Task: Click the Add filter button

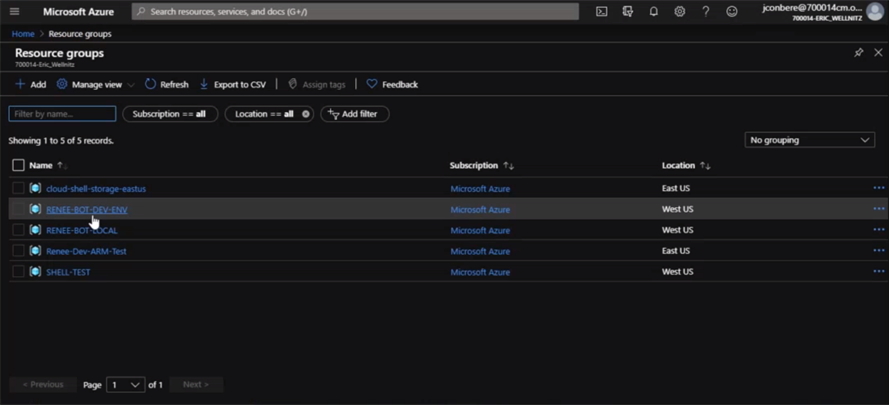Action: pyautogui.click(x=355, y=114)
